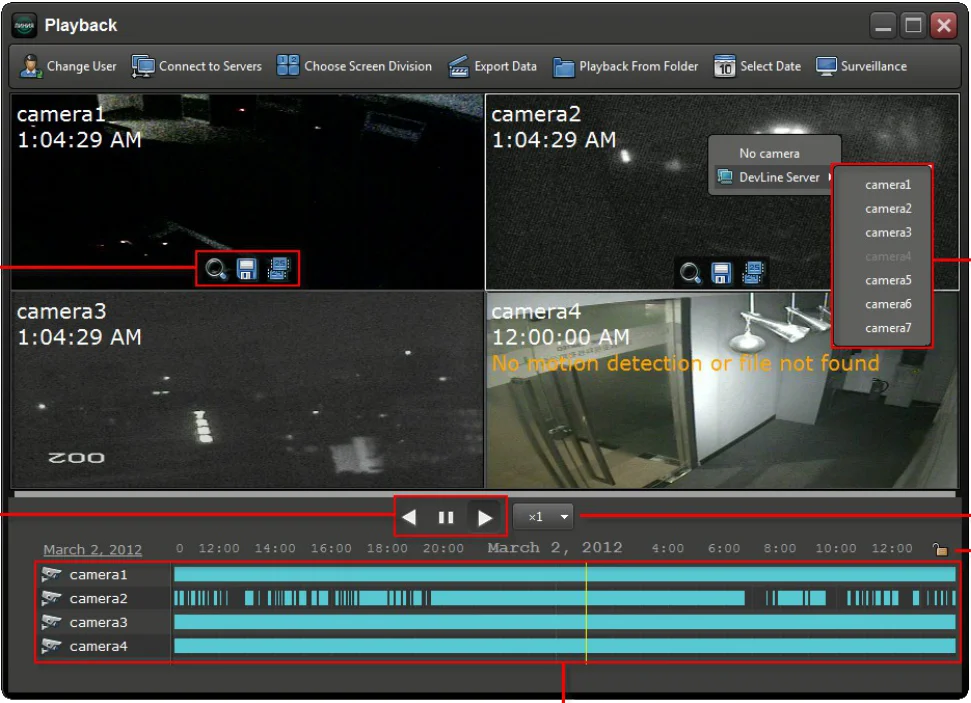Play the recording in reverse

click(409, 518)
